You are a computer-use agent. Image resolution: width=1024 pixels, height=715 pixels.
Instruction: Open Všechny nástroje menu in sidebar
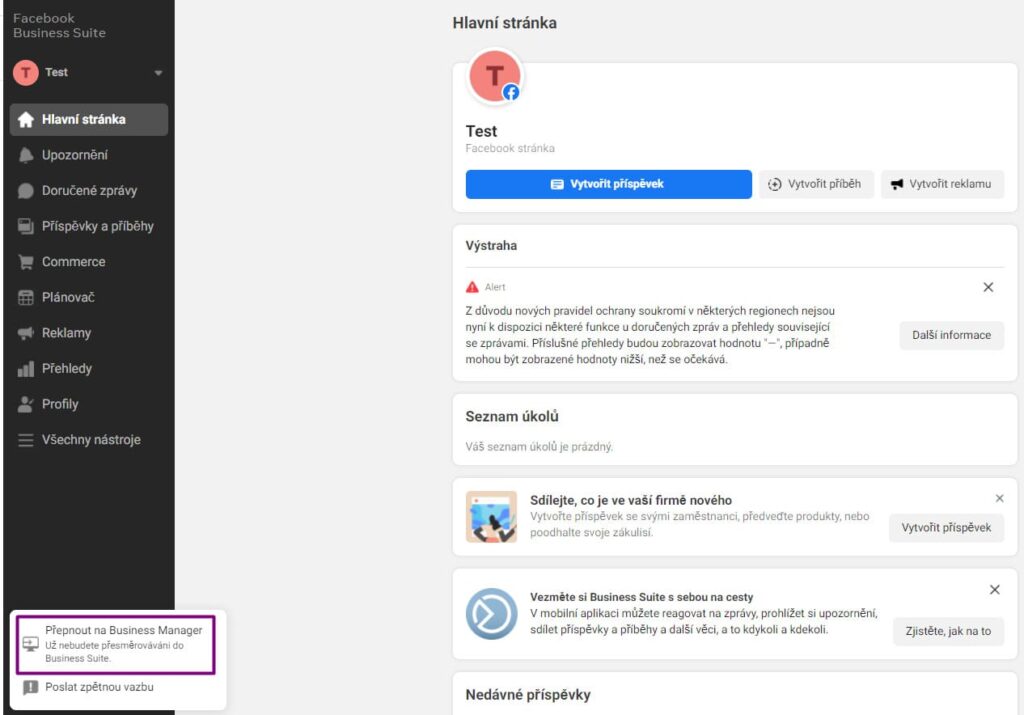(90, 440)
